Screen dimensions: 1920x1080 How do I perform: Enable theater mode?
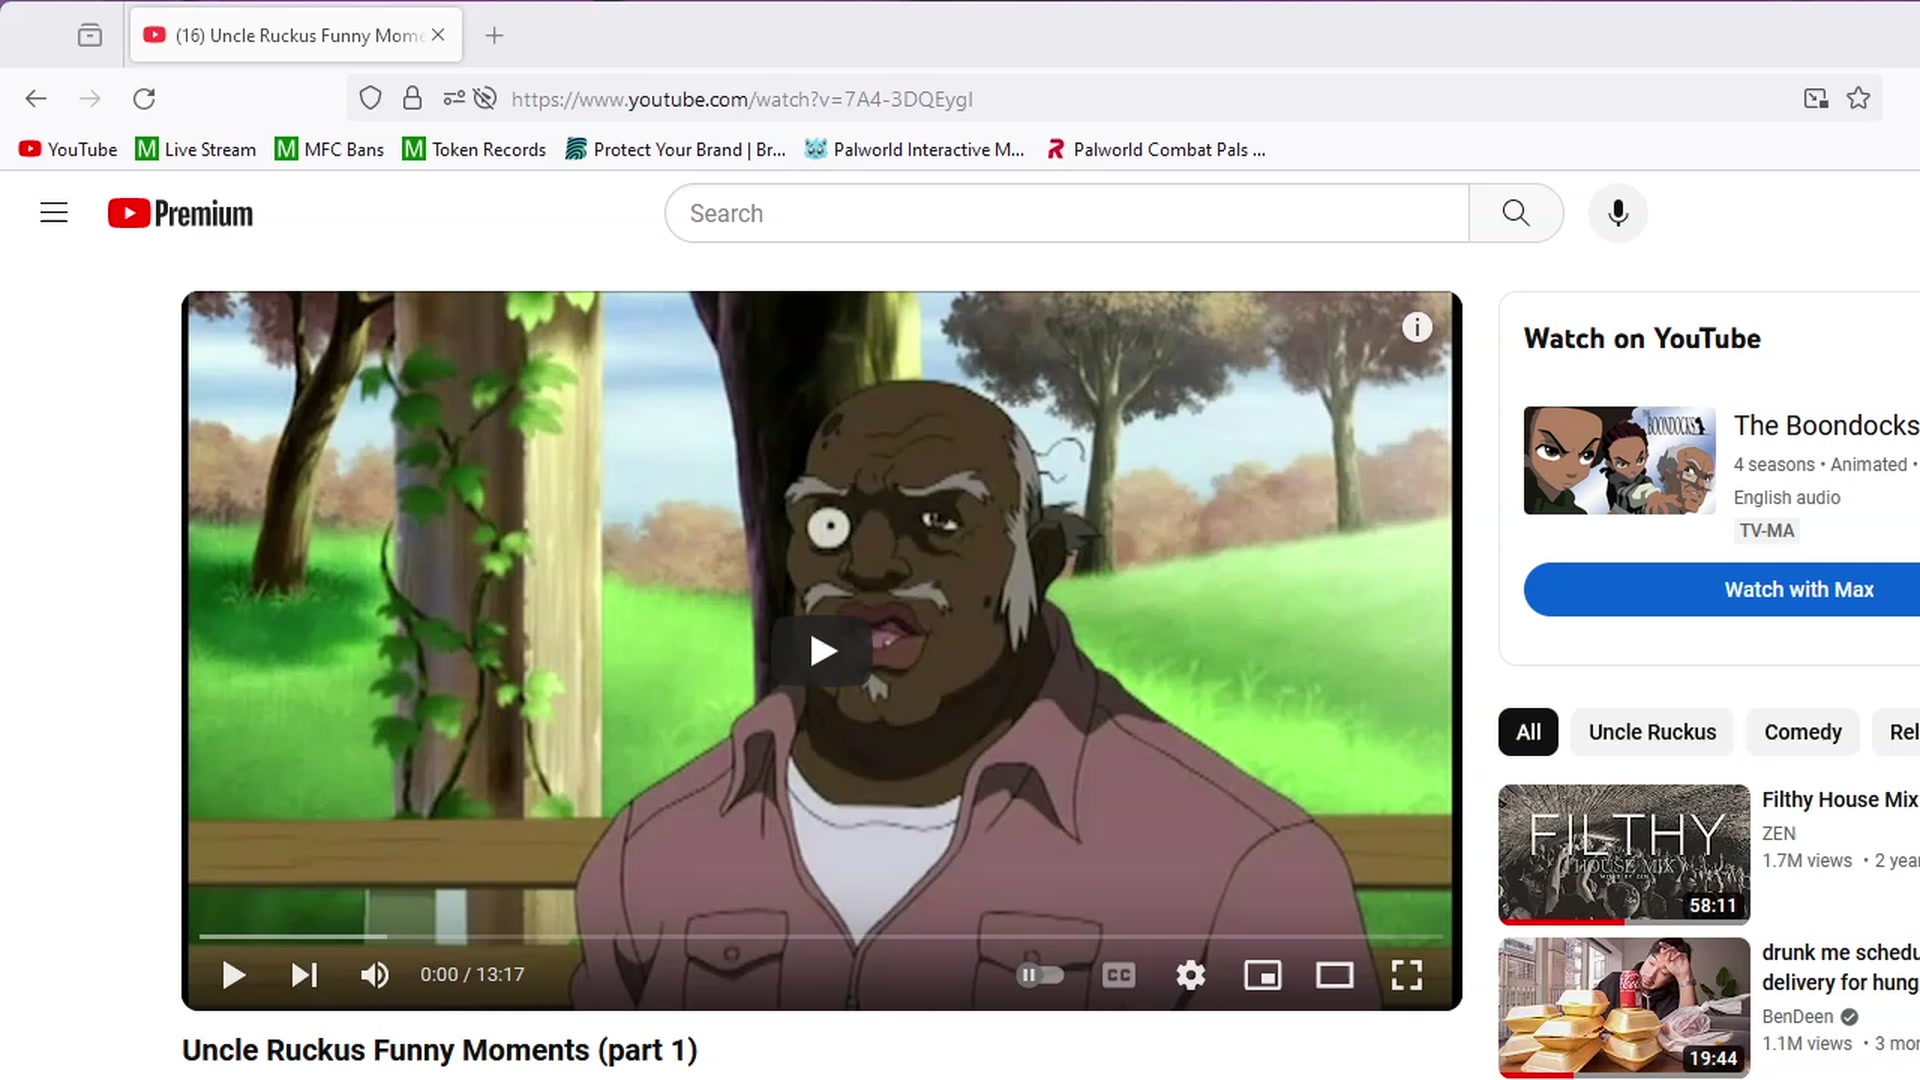(1334, 975)
